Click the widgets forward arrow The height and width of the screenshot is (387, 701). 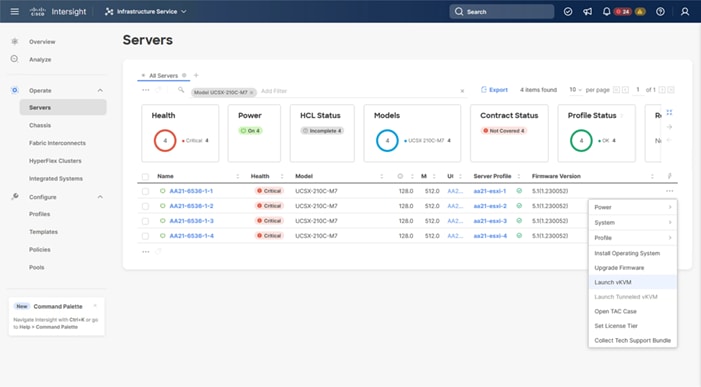pyautogui.click(x=669, y=127)
